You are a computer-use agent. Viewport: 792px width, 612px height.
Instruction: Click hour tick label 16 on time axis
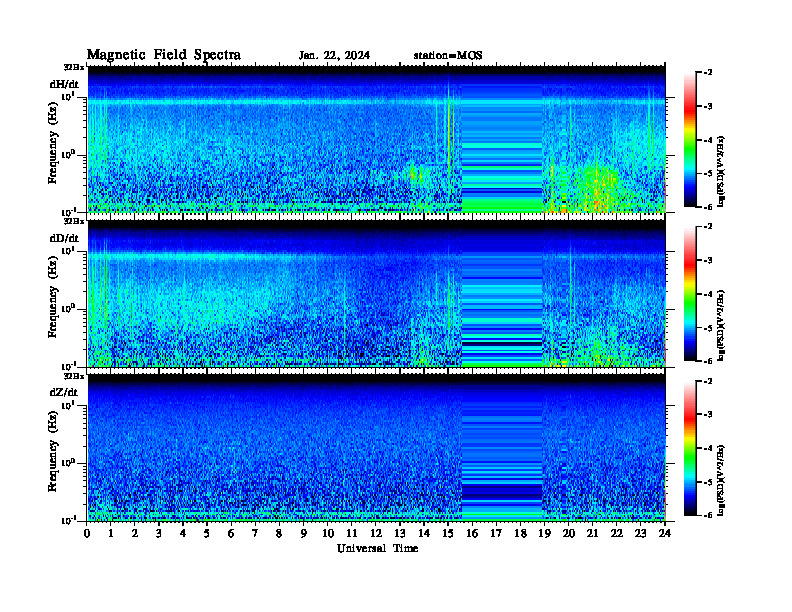(x=472, y=533)
